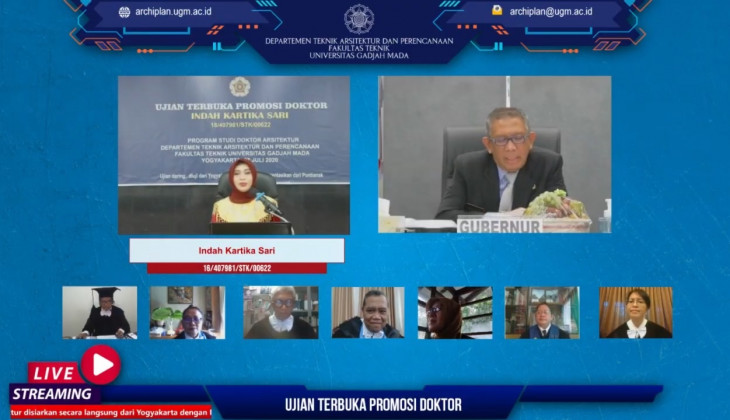The image size is (730, 420).
Task: Click the red scrolling ticker text
Action: click(111, 412)
